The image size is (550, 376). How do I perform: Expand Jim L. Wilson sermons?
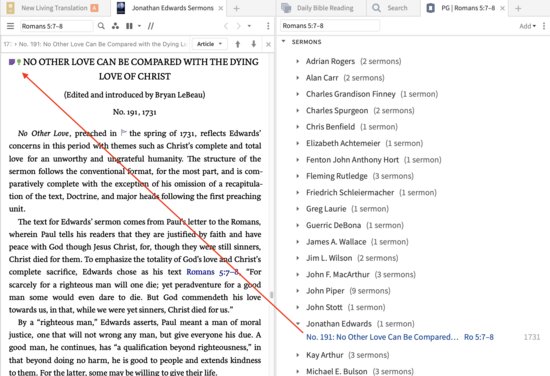[297, 258]
